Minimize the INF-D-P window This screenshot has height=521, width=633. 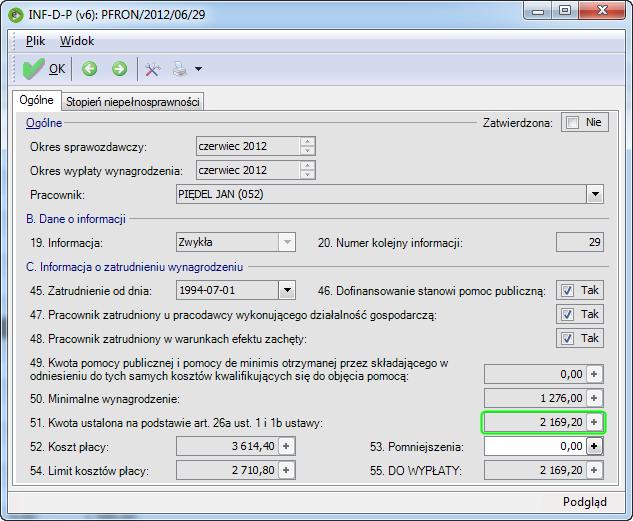pyautogui.click(x=538, y=11)
